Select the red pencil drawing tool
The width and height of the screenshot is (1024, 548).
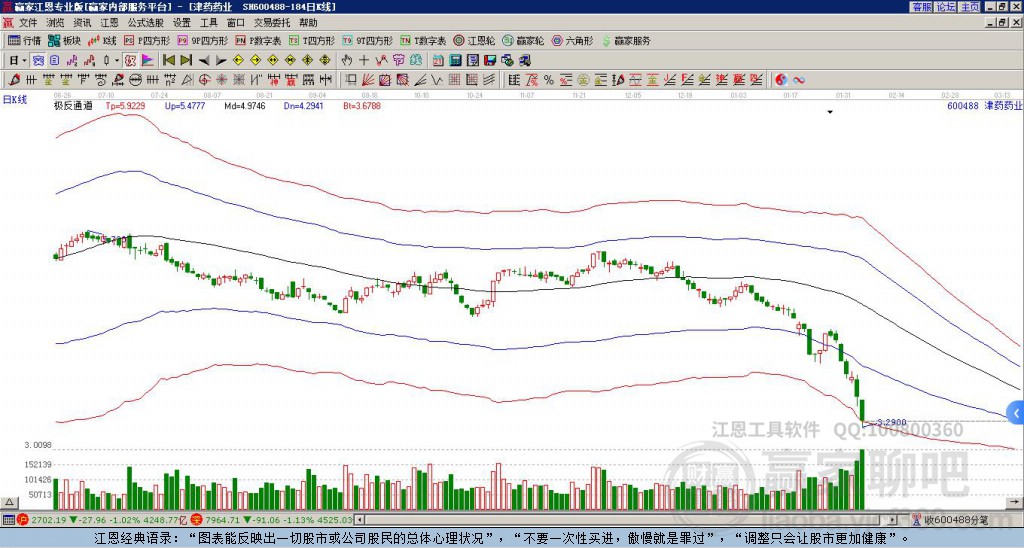coord(14,80)
